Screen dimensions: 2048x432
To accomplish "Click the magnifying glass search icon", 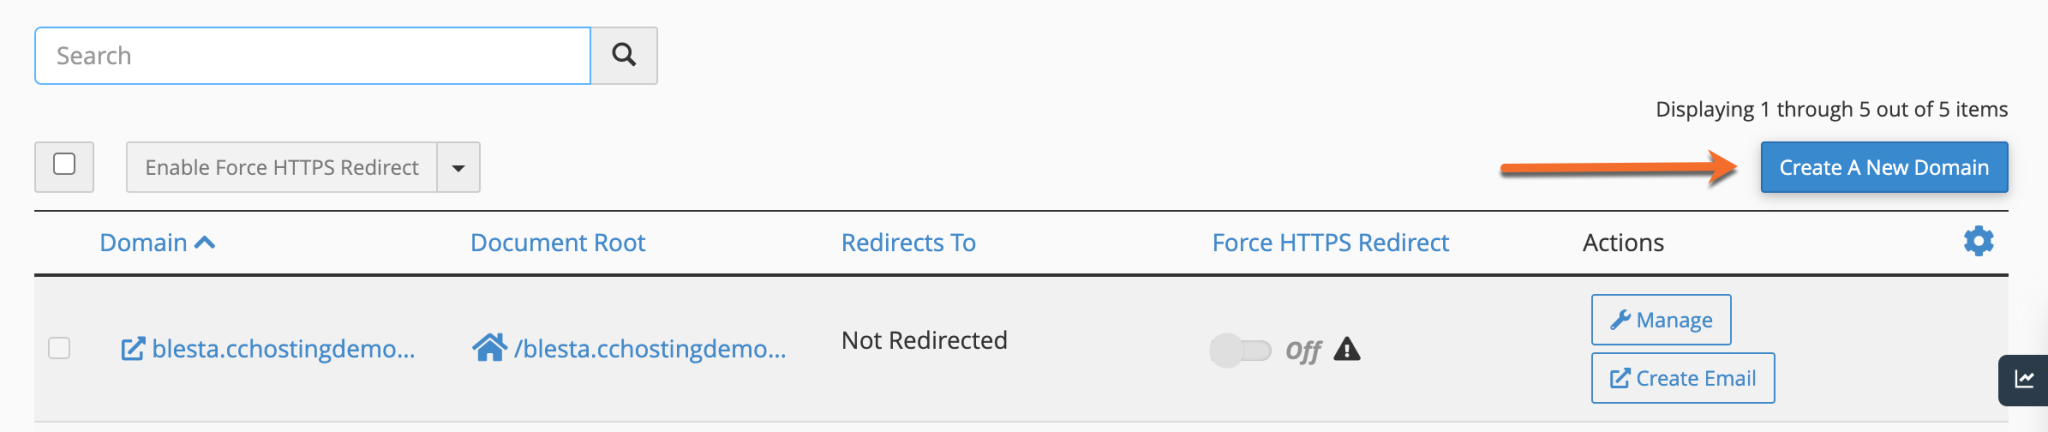I will (x=624, y=55).
